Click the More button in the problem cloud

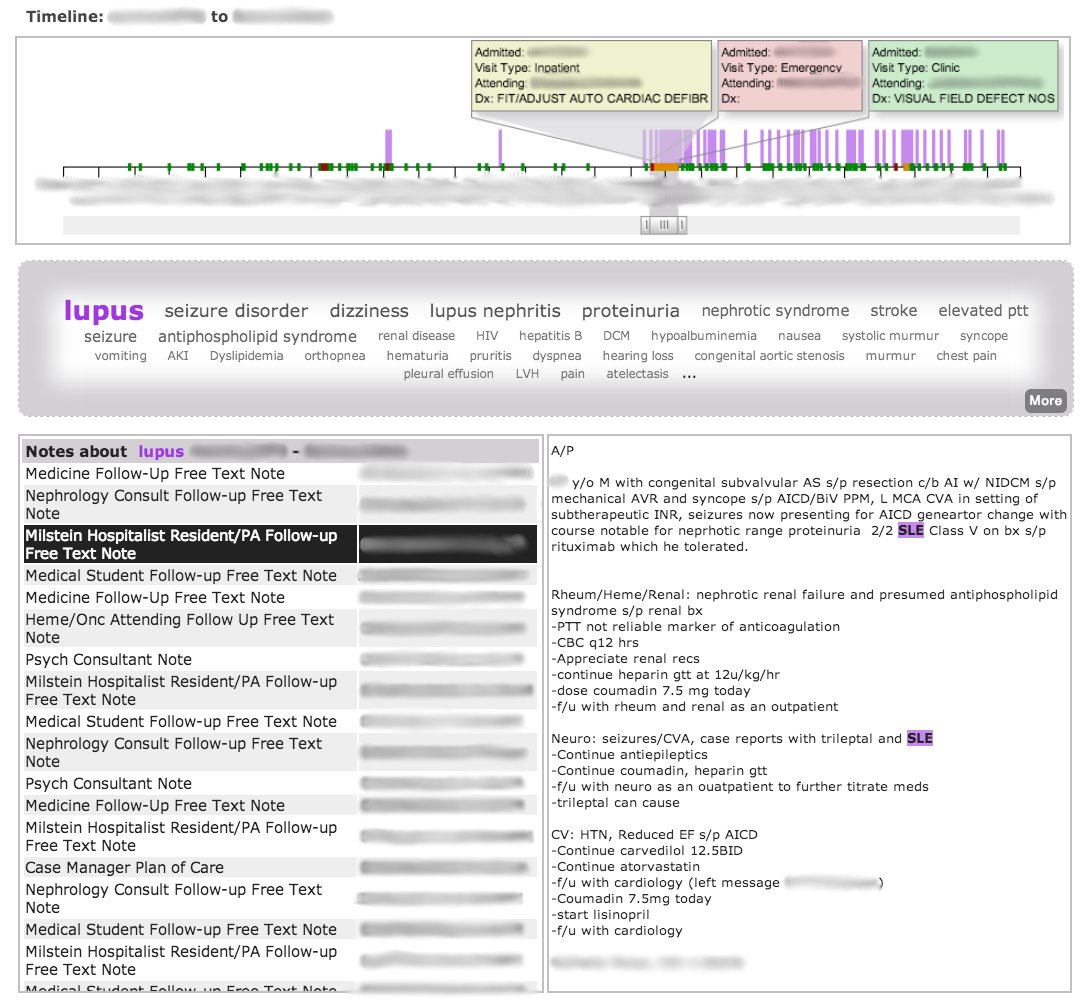coord(1045,400)
